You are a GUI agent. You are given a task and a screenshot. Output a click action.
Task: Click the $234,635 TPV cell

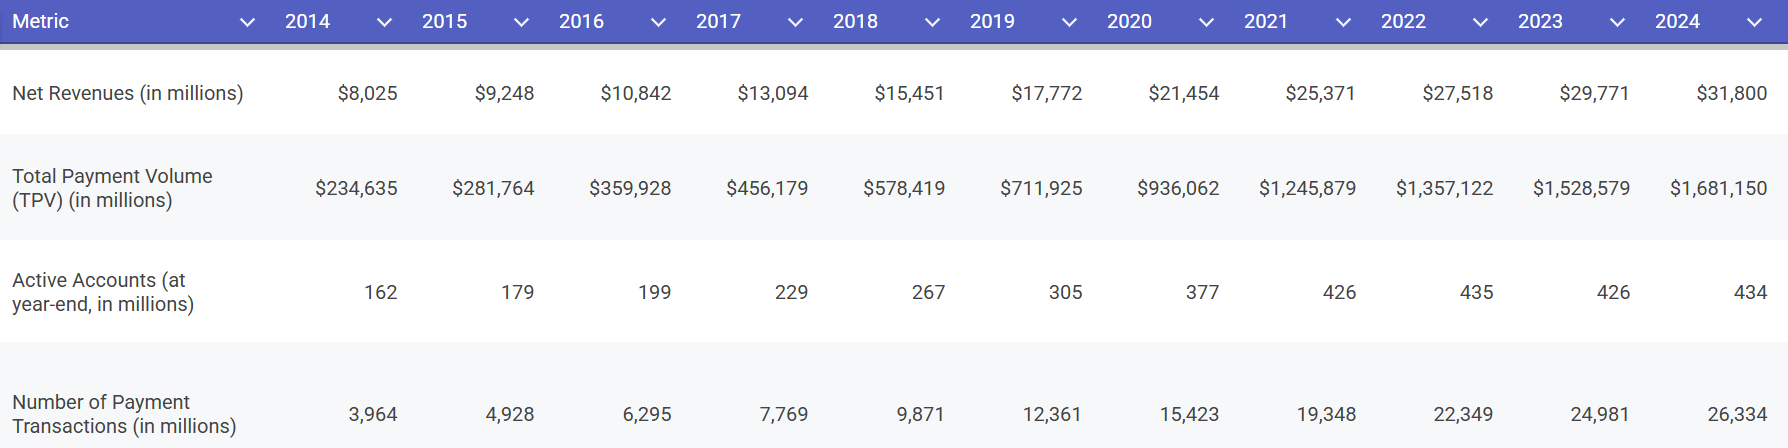click(356, 188)
